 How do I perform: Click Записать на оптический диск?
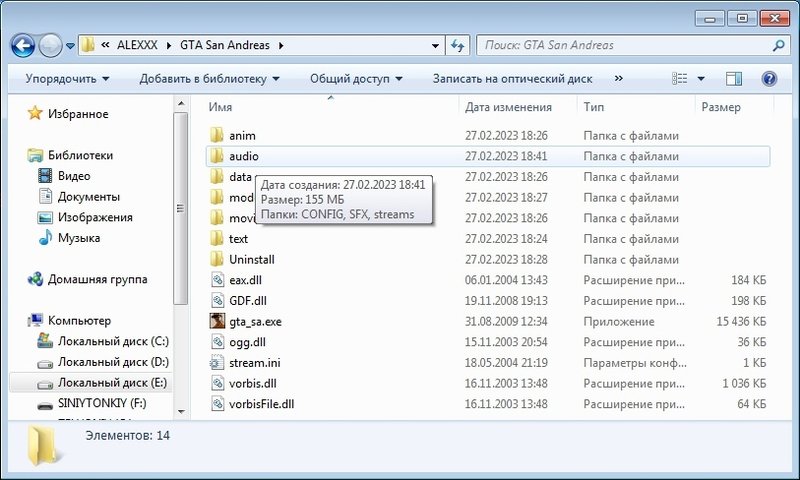pyautogui.click(x=512, y=79)
